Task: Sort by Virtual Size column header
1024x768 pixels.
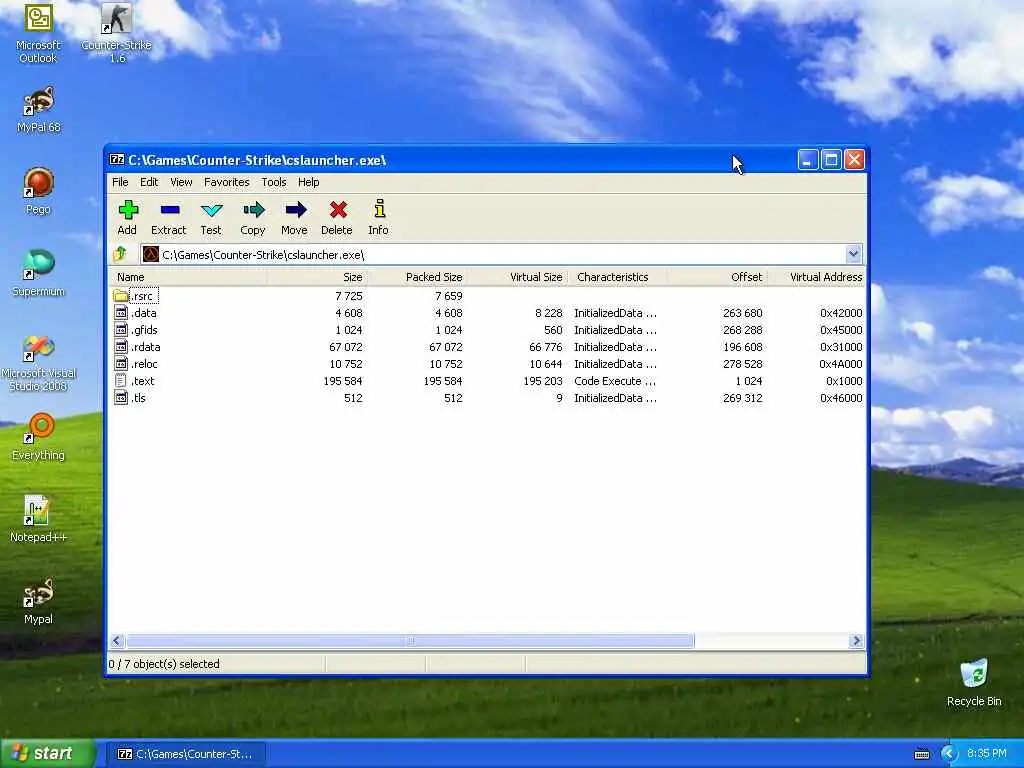Action: pos(517,277)
